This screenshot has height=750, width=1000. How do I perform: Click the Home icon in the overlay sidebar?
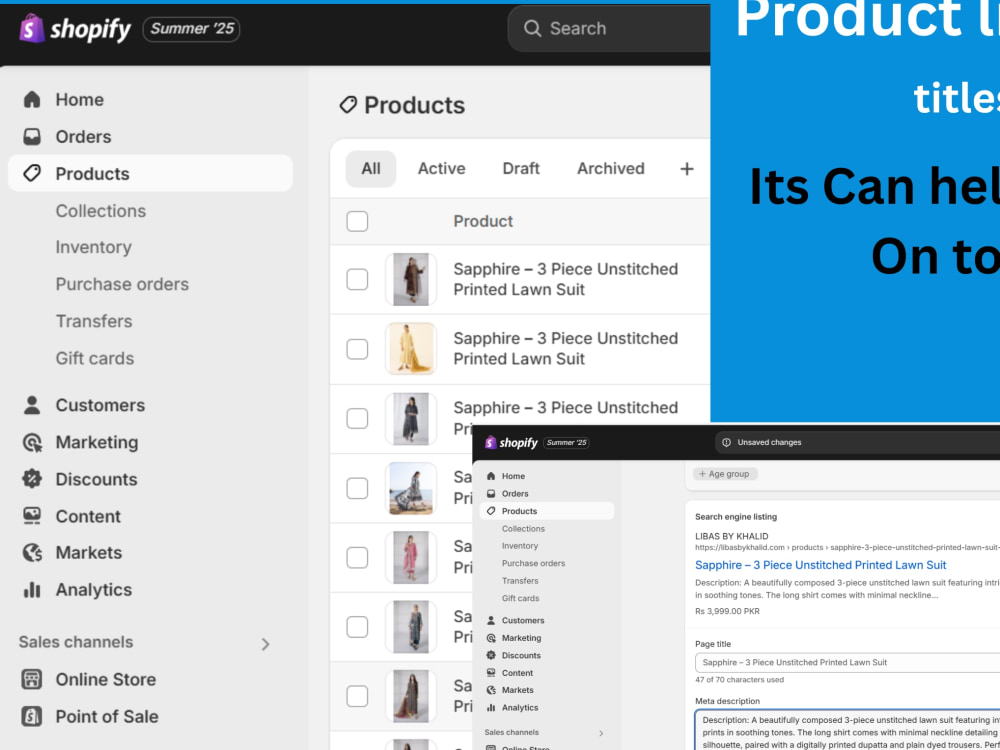(x=491, y=476)
